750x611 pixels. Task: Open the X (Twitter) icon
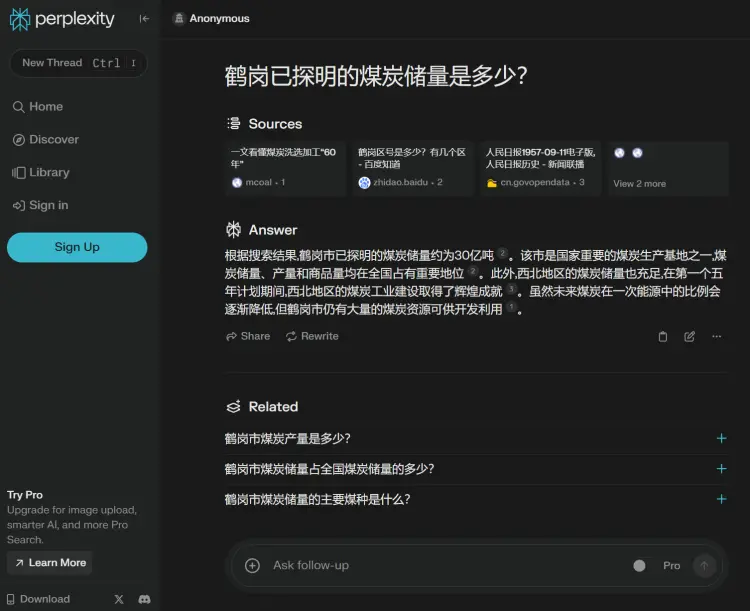119,599
